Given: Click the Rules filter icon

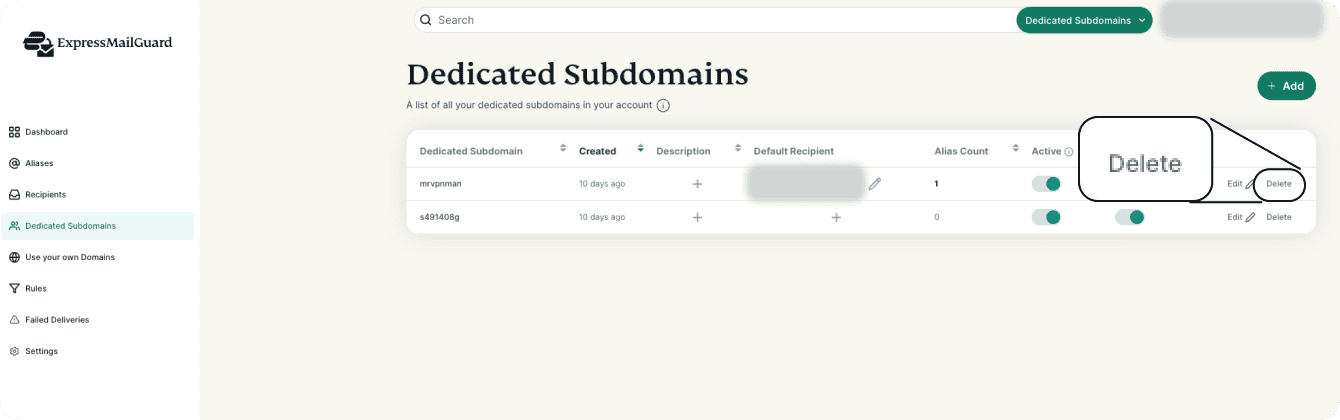Looking at the screenshot, I should click(14, 289).
